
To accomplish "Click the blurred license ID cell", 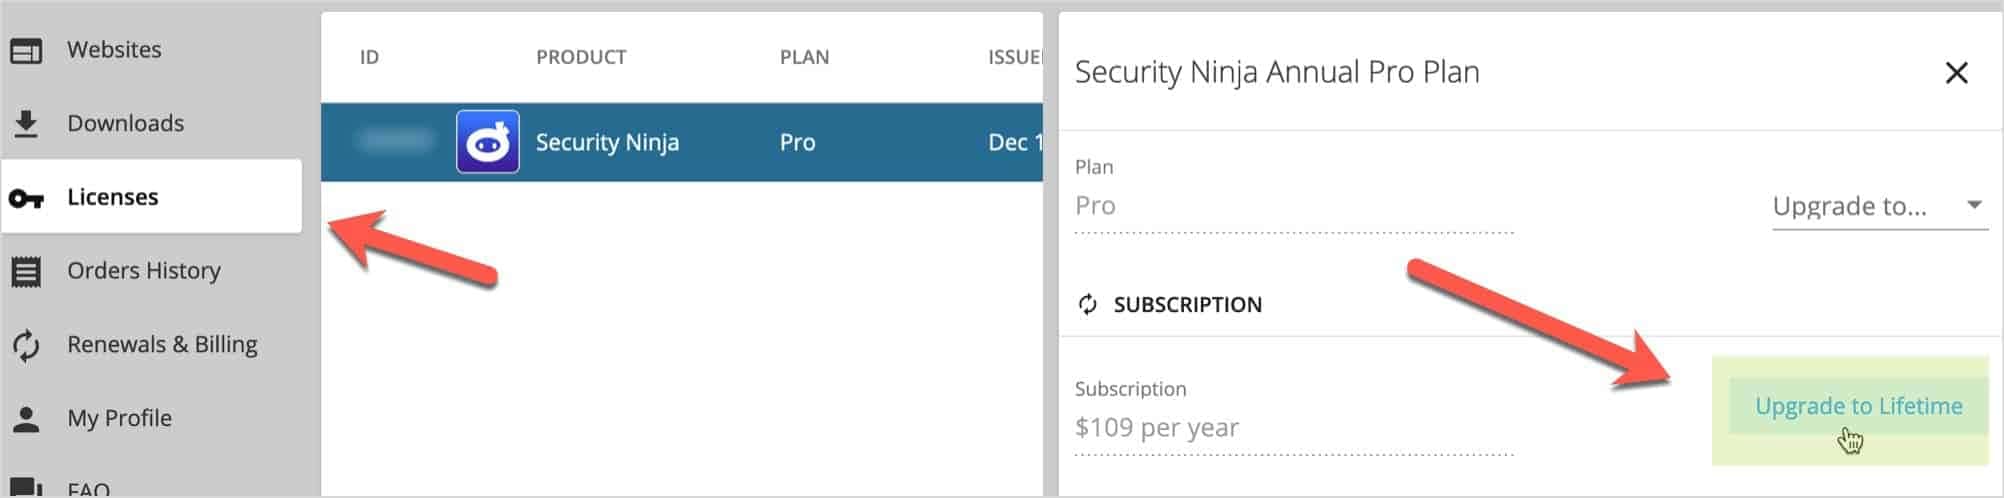I will click(x=396, y=142).
